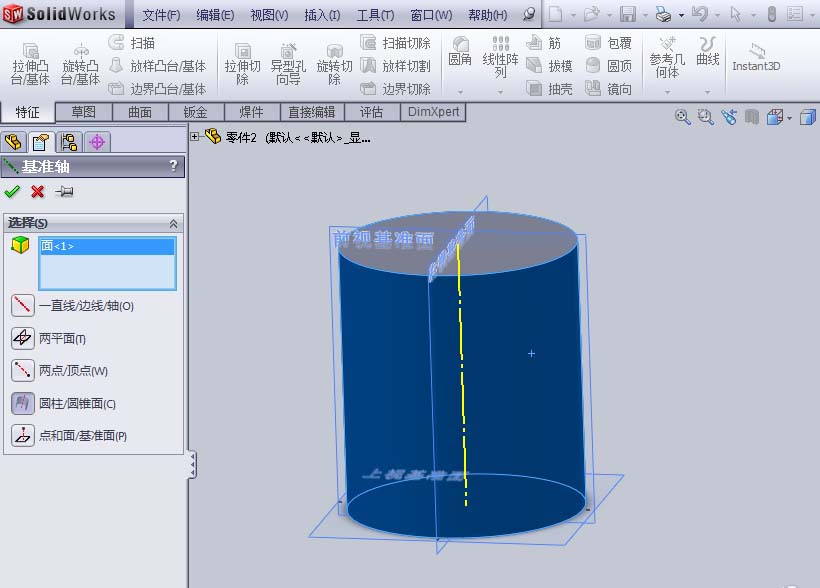Select Swept Cut (扫描切除)
The height and width of the screenshot is (588, 820).
coord(395,42)
